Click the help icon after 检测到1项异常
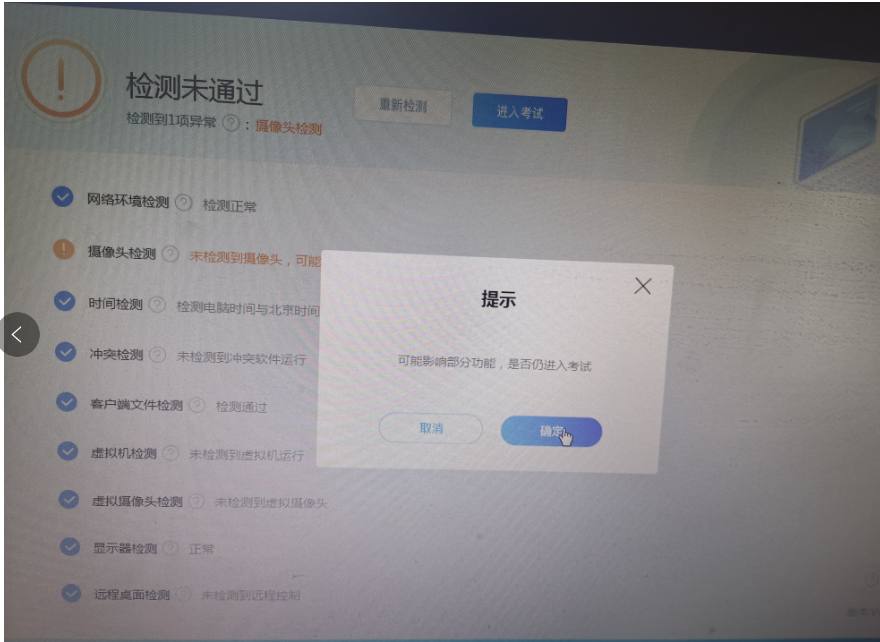The height and width of the screenshot is (642, 880). 231,124
